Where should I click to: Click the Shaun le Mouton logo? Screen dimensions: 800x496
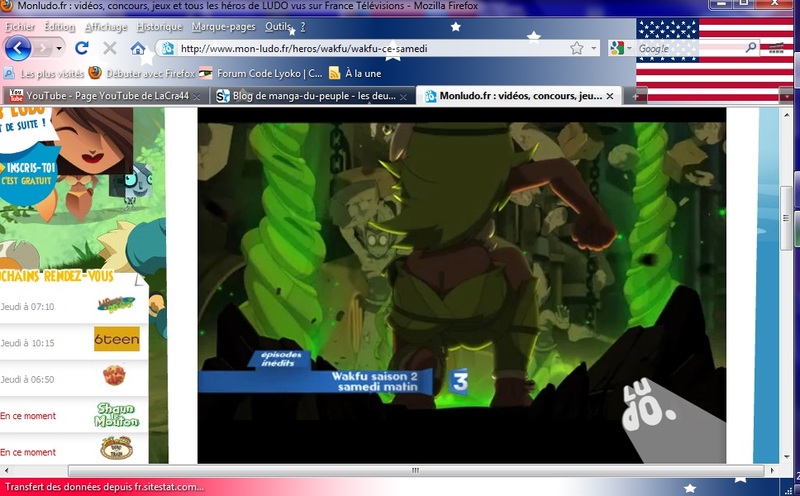[116, 414]
